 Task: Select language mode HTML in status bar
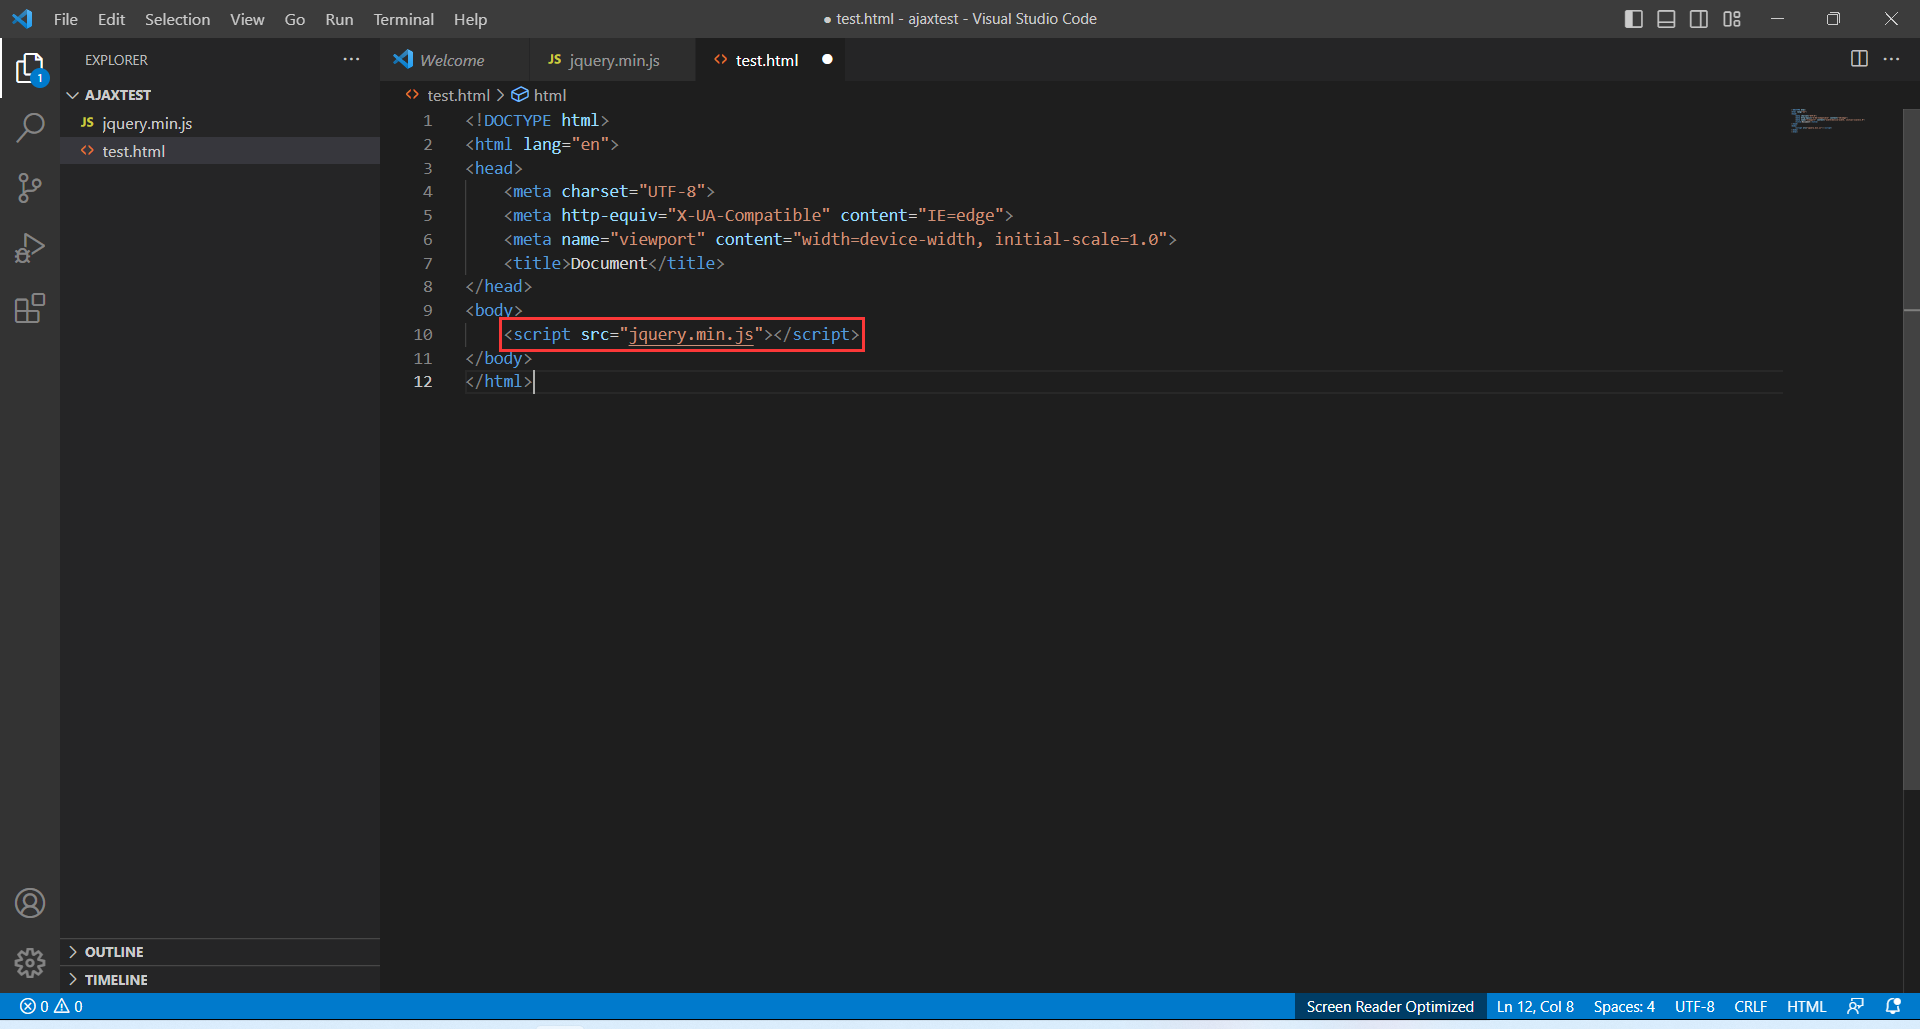coord(1806,1006)
